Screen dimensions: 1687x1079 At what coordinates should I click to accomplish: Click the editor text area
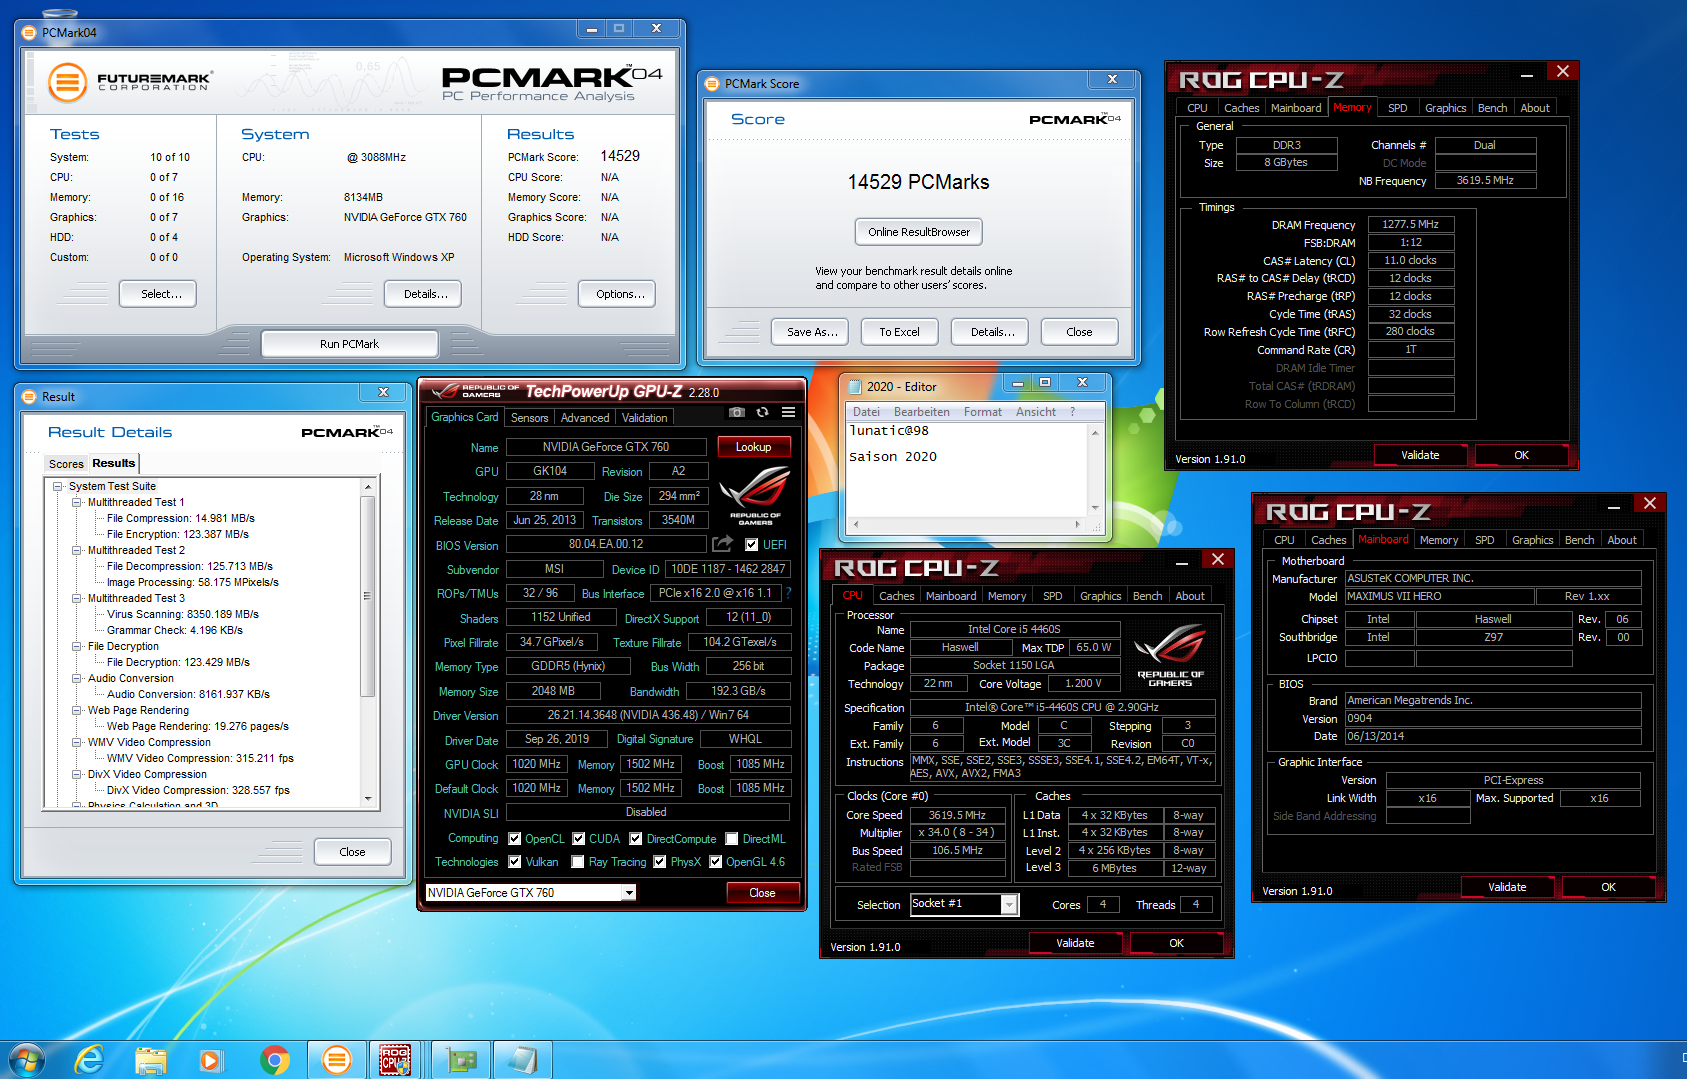coord(966,469)
